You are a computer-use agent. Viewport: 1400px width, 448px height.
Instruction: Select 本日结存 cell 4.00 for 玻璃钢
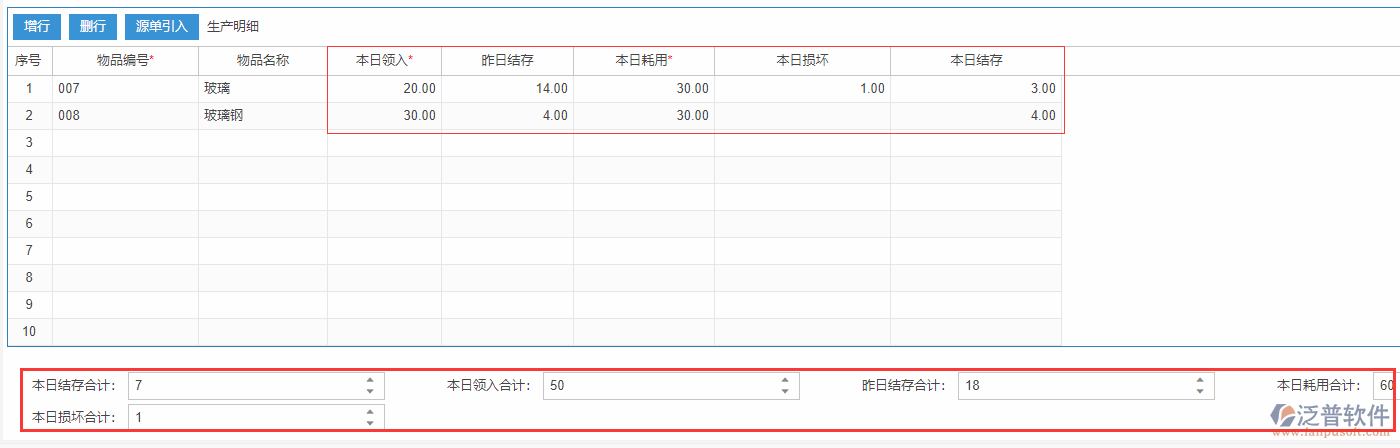pyautogui.click(x=976, y=115)
